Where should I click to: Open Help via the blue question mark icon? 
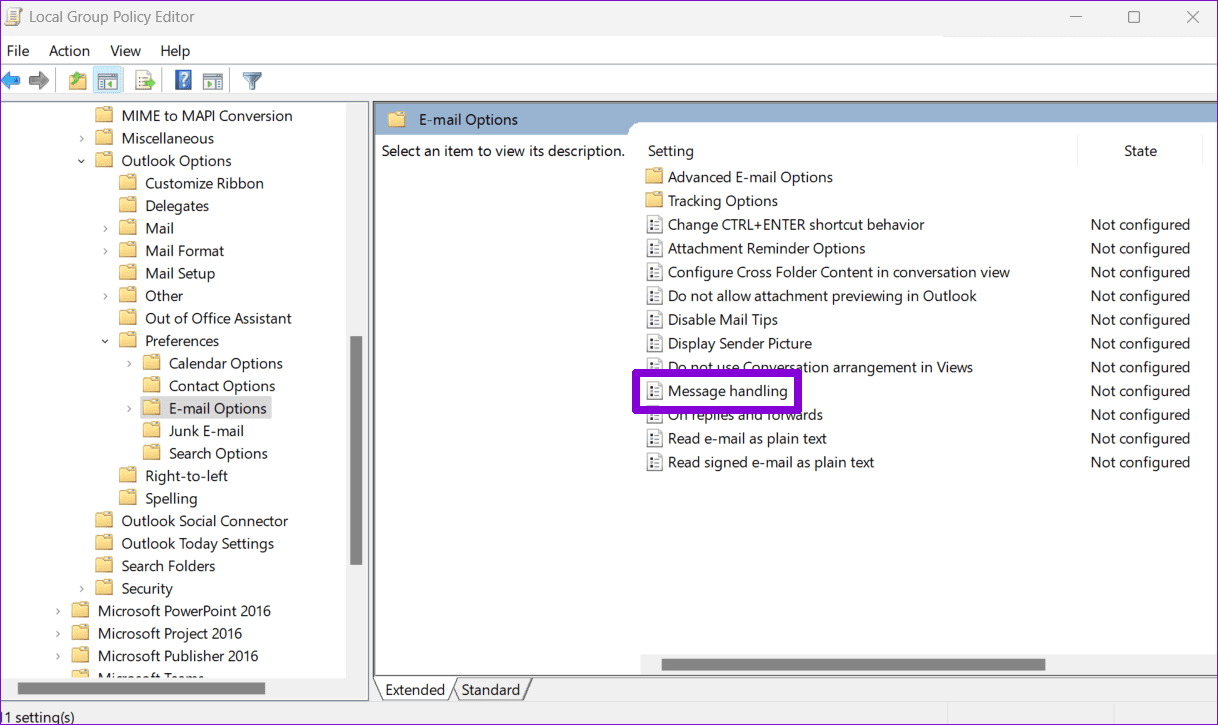click(183, 80)
